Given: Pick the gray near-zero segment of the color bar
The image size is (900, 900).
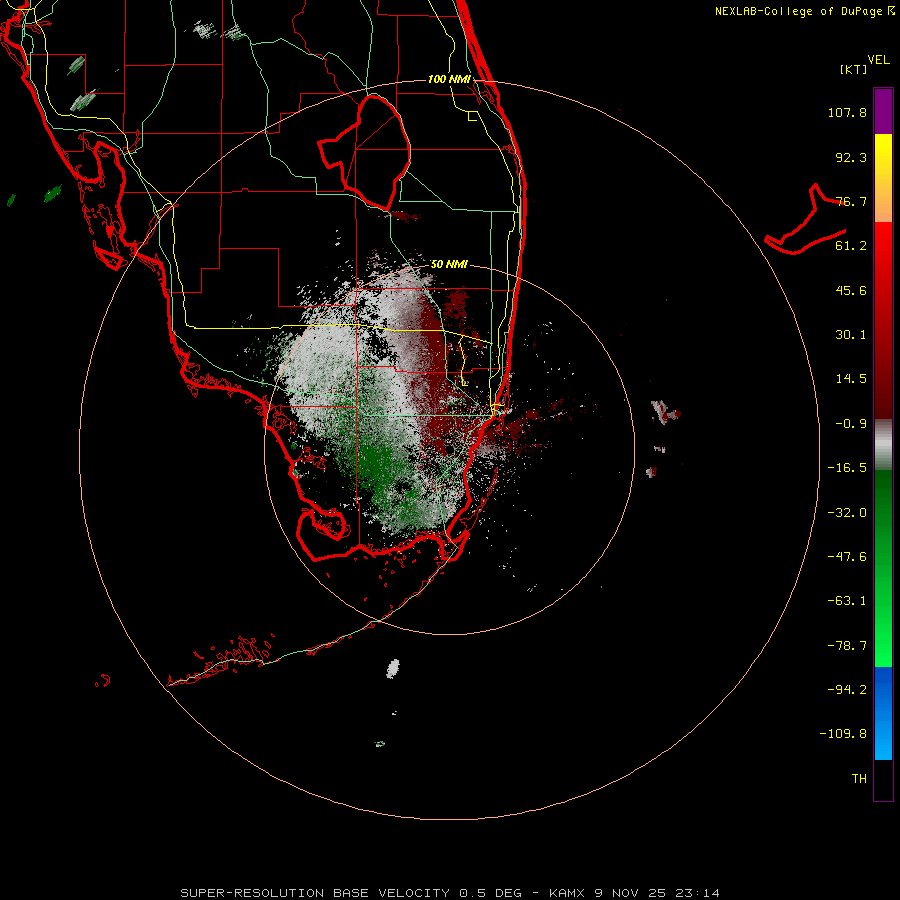Looking at the screenshot, I should pyautogui.click(x=883, y=444).
